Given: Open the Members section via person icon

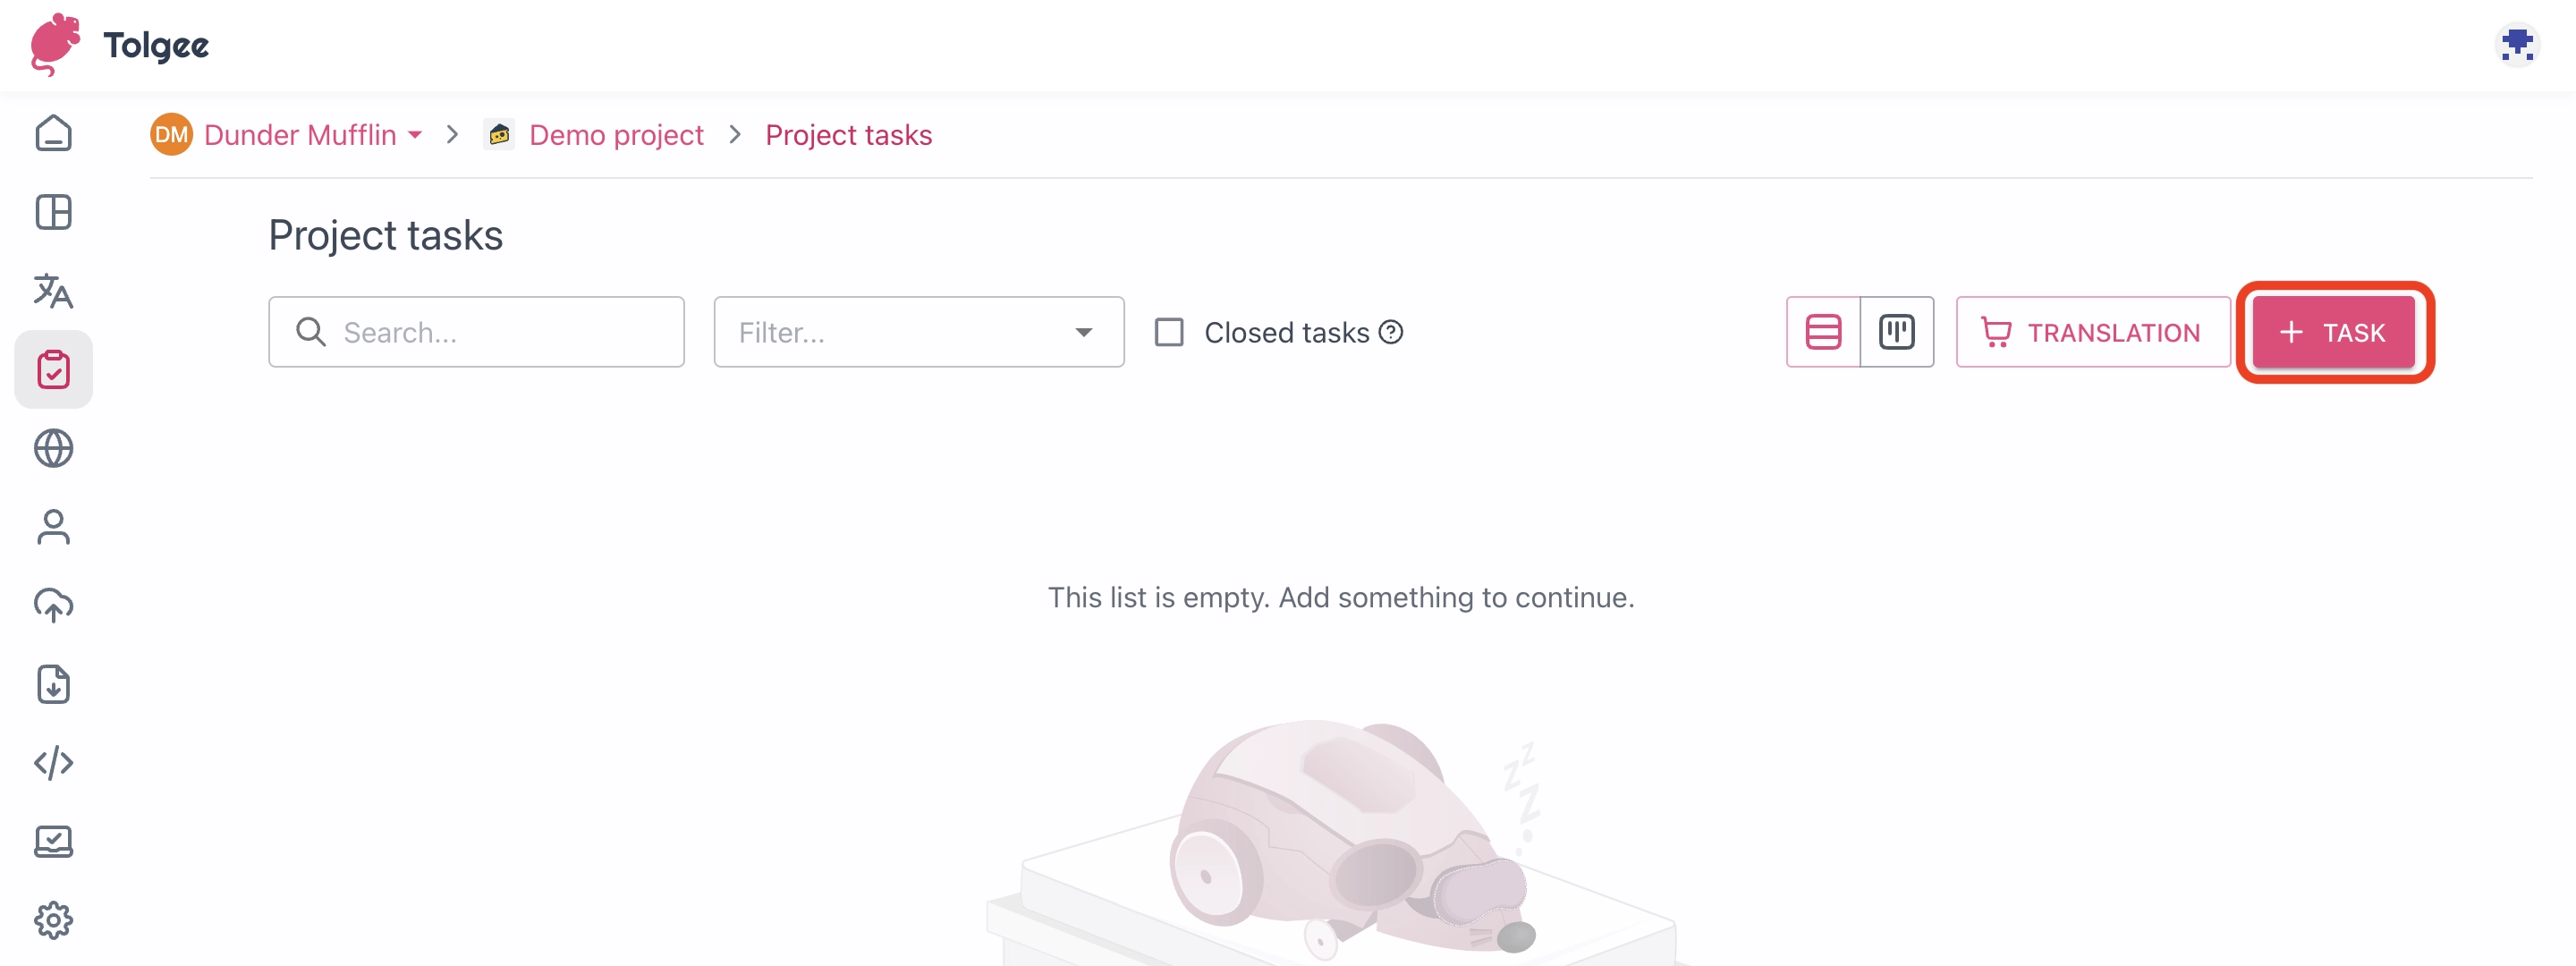Looking at the screenshot, I should click(53, 527).
